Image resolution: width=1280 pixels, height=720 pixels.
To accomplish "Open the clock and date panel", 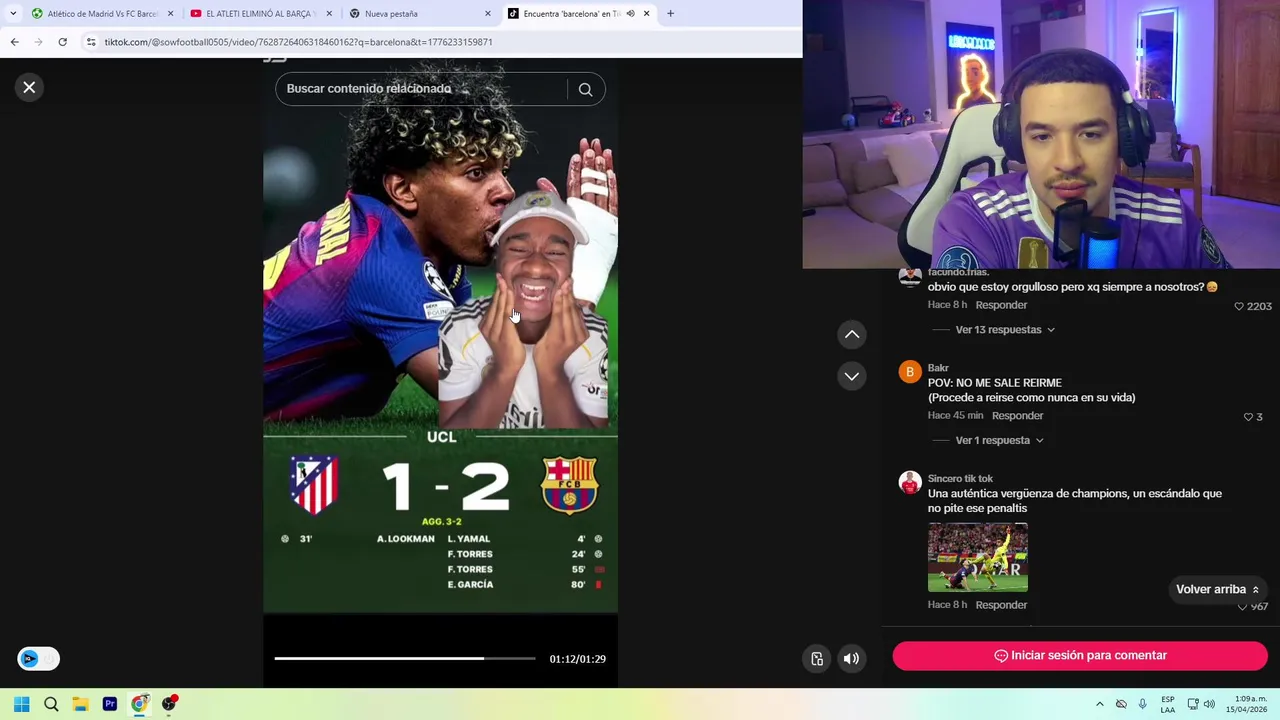I will coord(1246,704).
